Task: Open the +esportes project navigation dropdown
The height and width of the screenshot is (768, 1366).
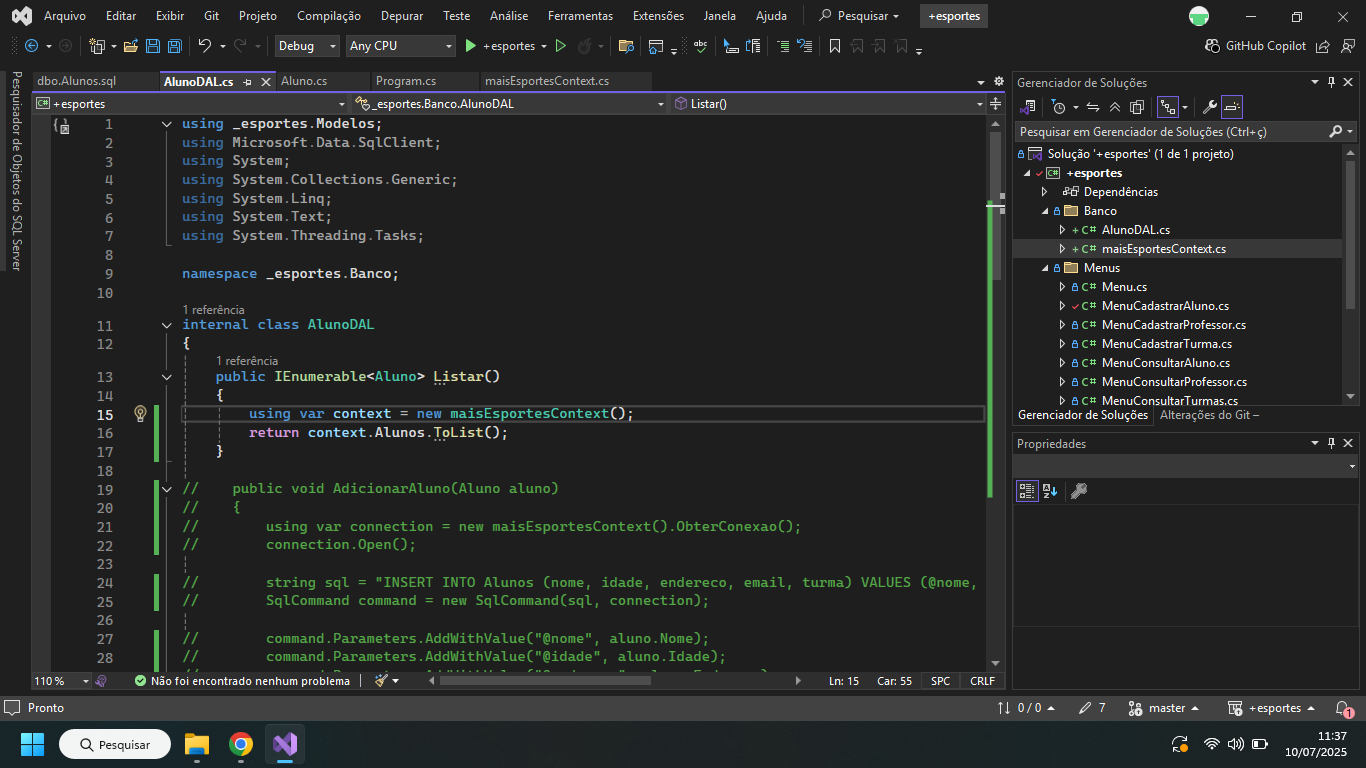Action: coord(190,103)
